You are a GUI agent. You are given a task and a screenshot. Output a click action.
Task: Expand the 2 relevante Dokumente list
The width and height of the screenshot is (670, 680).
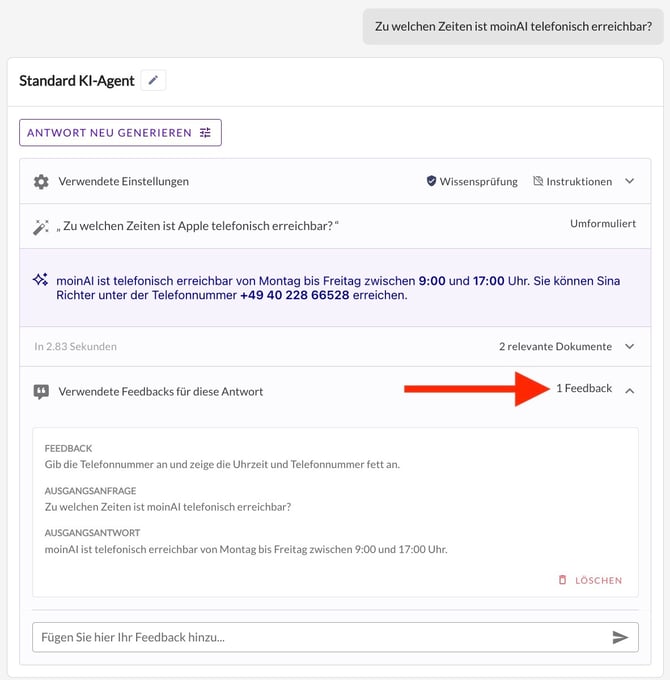coord(629,347)
